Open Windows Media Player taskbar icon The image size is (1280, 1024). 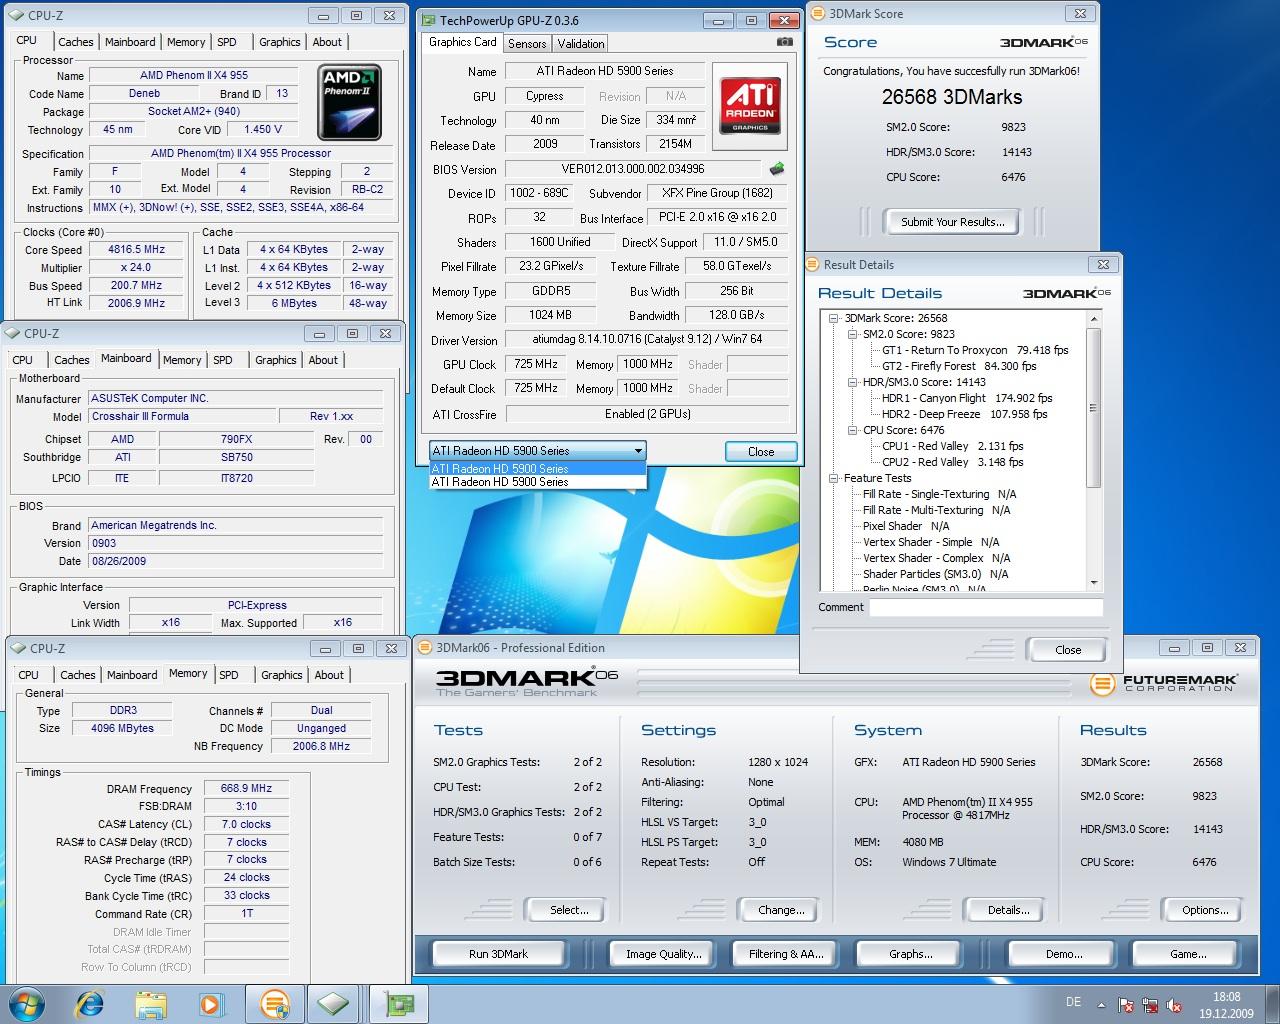[211, 1003]
